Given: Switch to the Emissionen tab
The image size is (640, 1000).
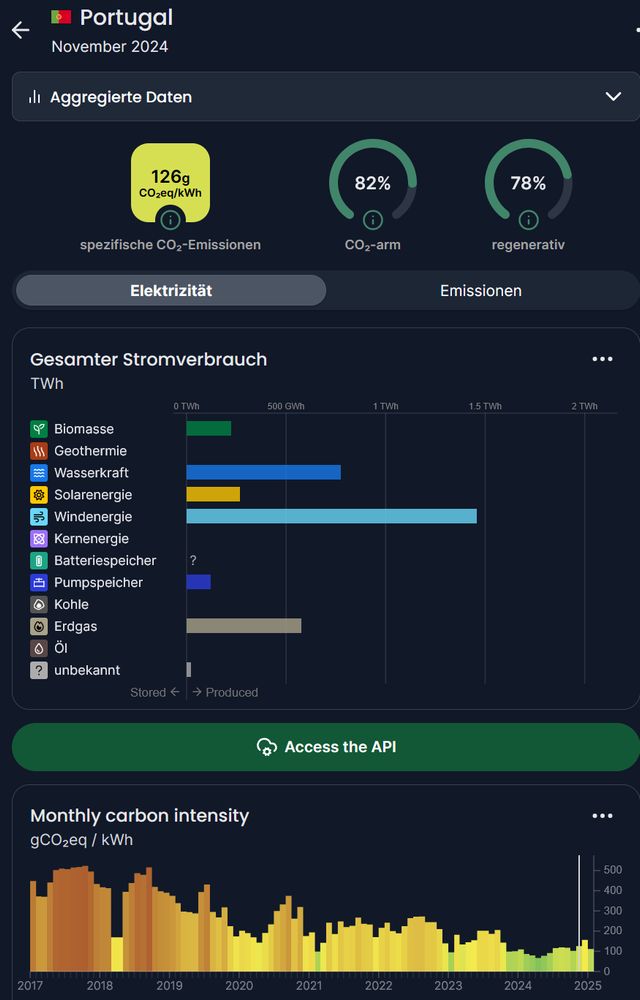Looking at the screenshot, I should [481, 291].
